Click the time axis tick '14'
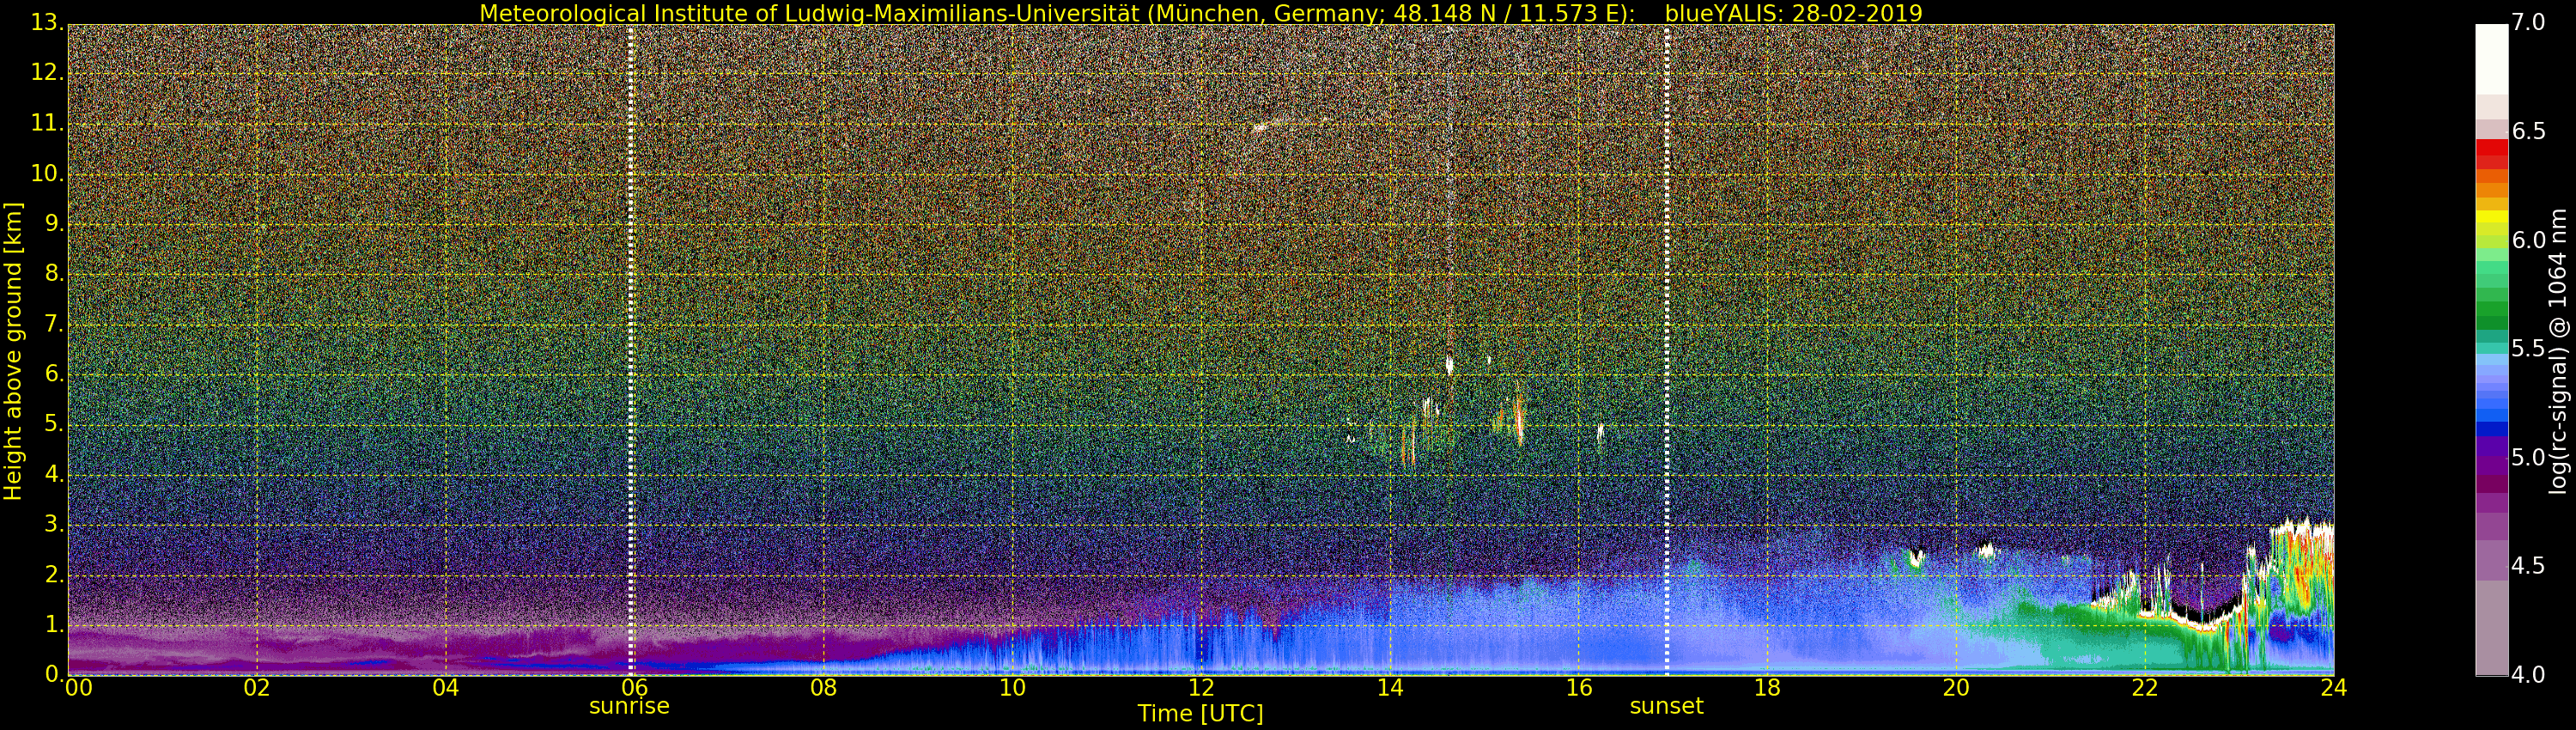The width and height of the screenshot is (2576, 730). (x=1390, y=688)
